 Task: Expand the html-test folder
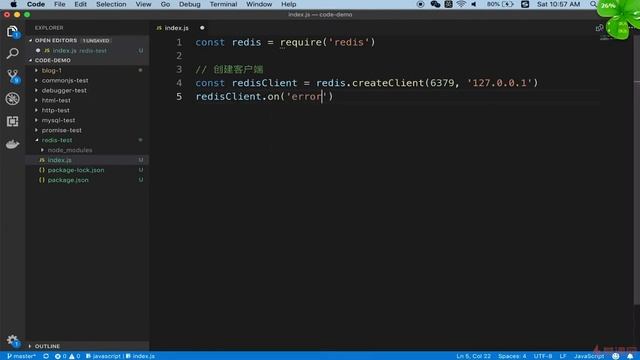(56, 100)
